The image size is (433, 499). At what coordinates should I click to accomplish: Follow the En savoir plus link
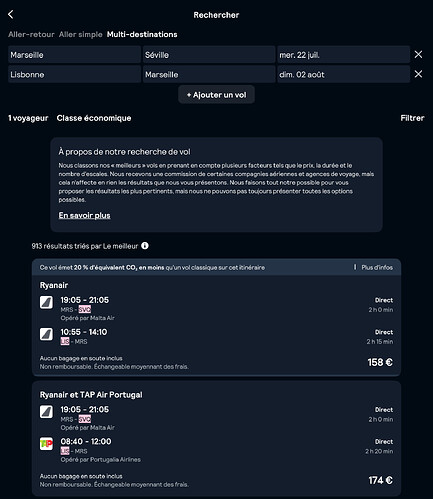[x=85, y=216]
